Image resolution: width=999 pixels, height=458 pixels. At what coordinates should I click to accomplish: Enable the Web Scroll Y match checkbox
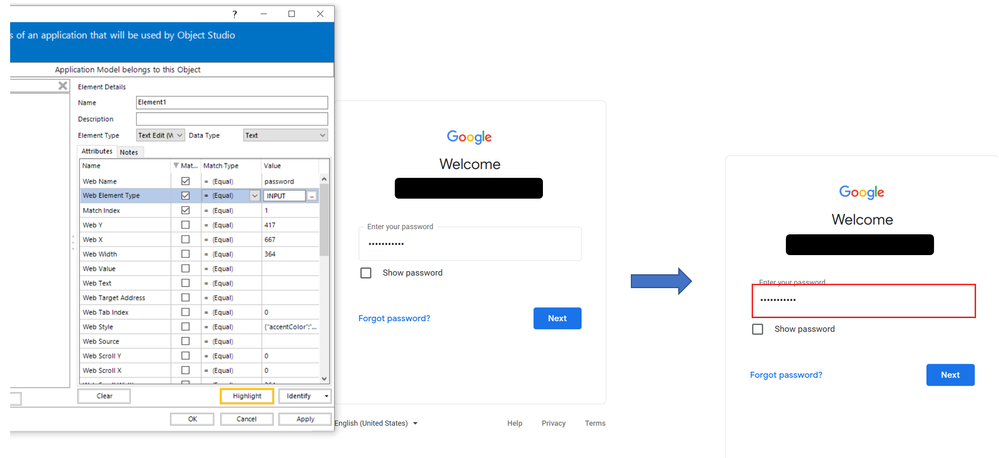(x=185, y=355)
